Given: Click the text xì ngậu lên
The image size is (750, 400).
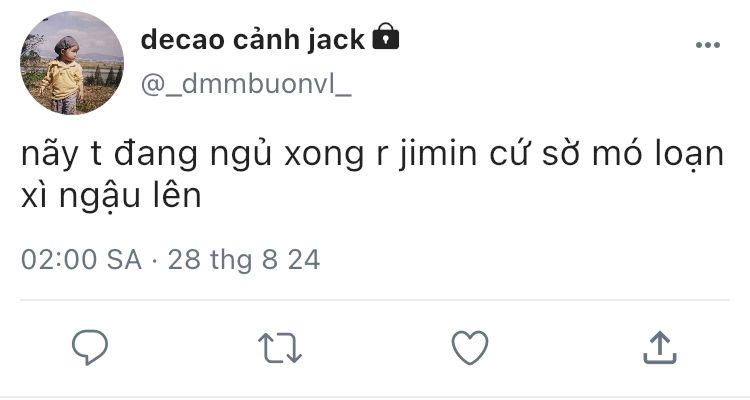Looking at the screenshot, I should (x=111, y=196).
